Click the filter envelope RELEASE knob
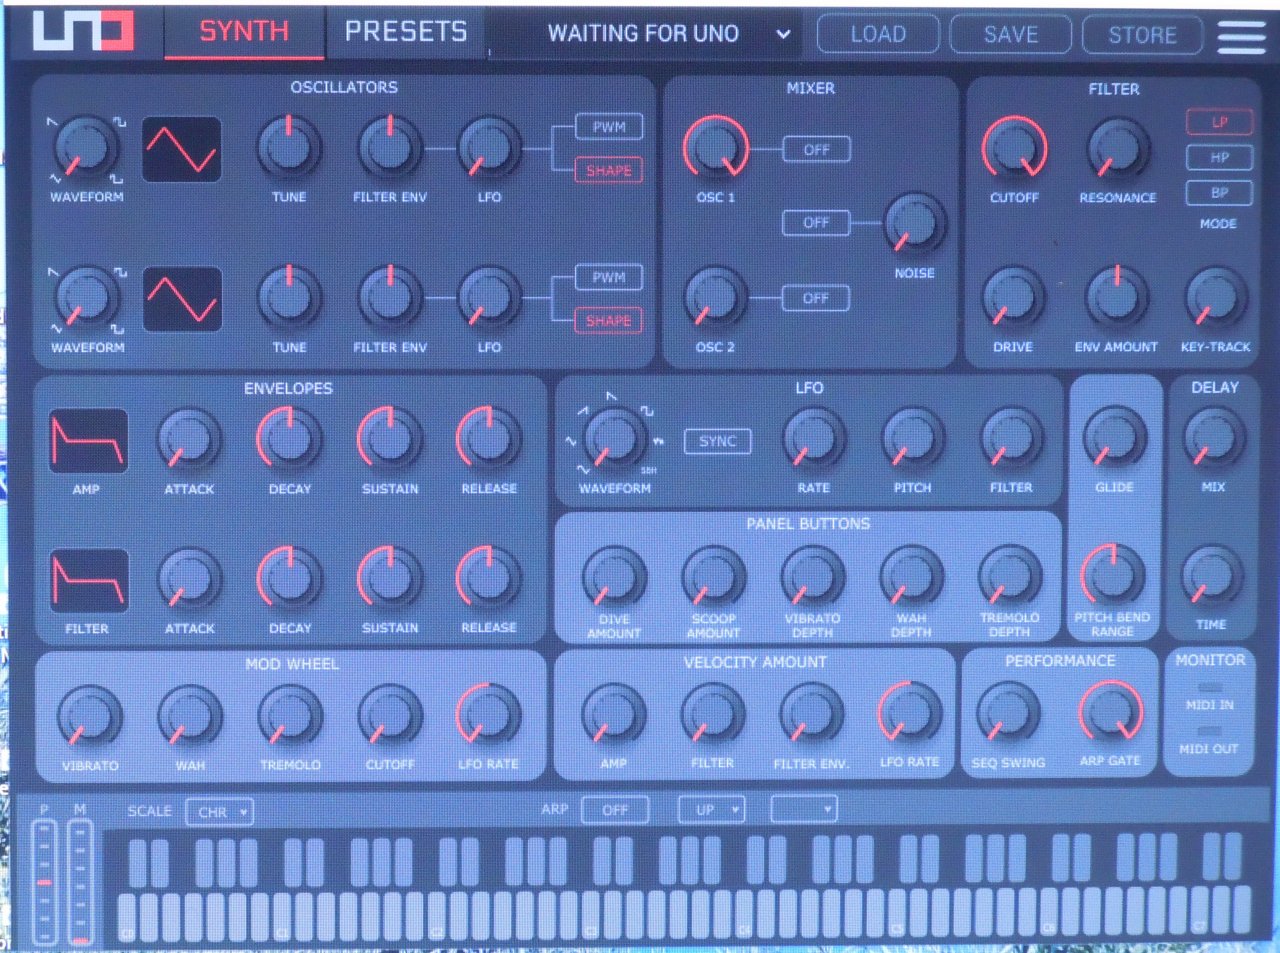The image size is (1280, 953). 488,578
